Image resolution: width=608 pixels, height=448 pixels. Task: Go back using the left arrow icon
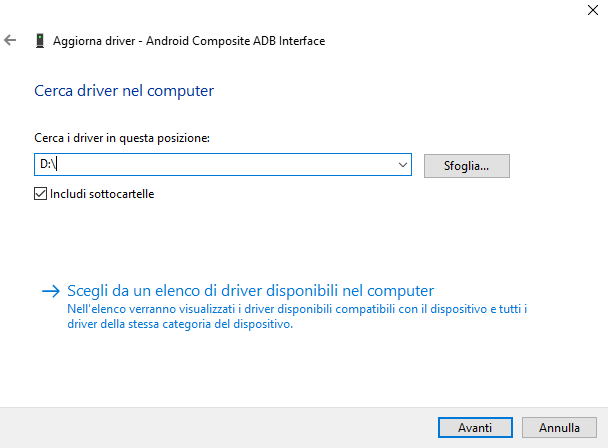pos(10,40)
